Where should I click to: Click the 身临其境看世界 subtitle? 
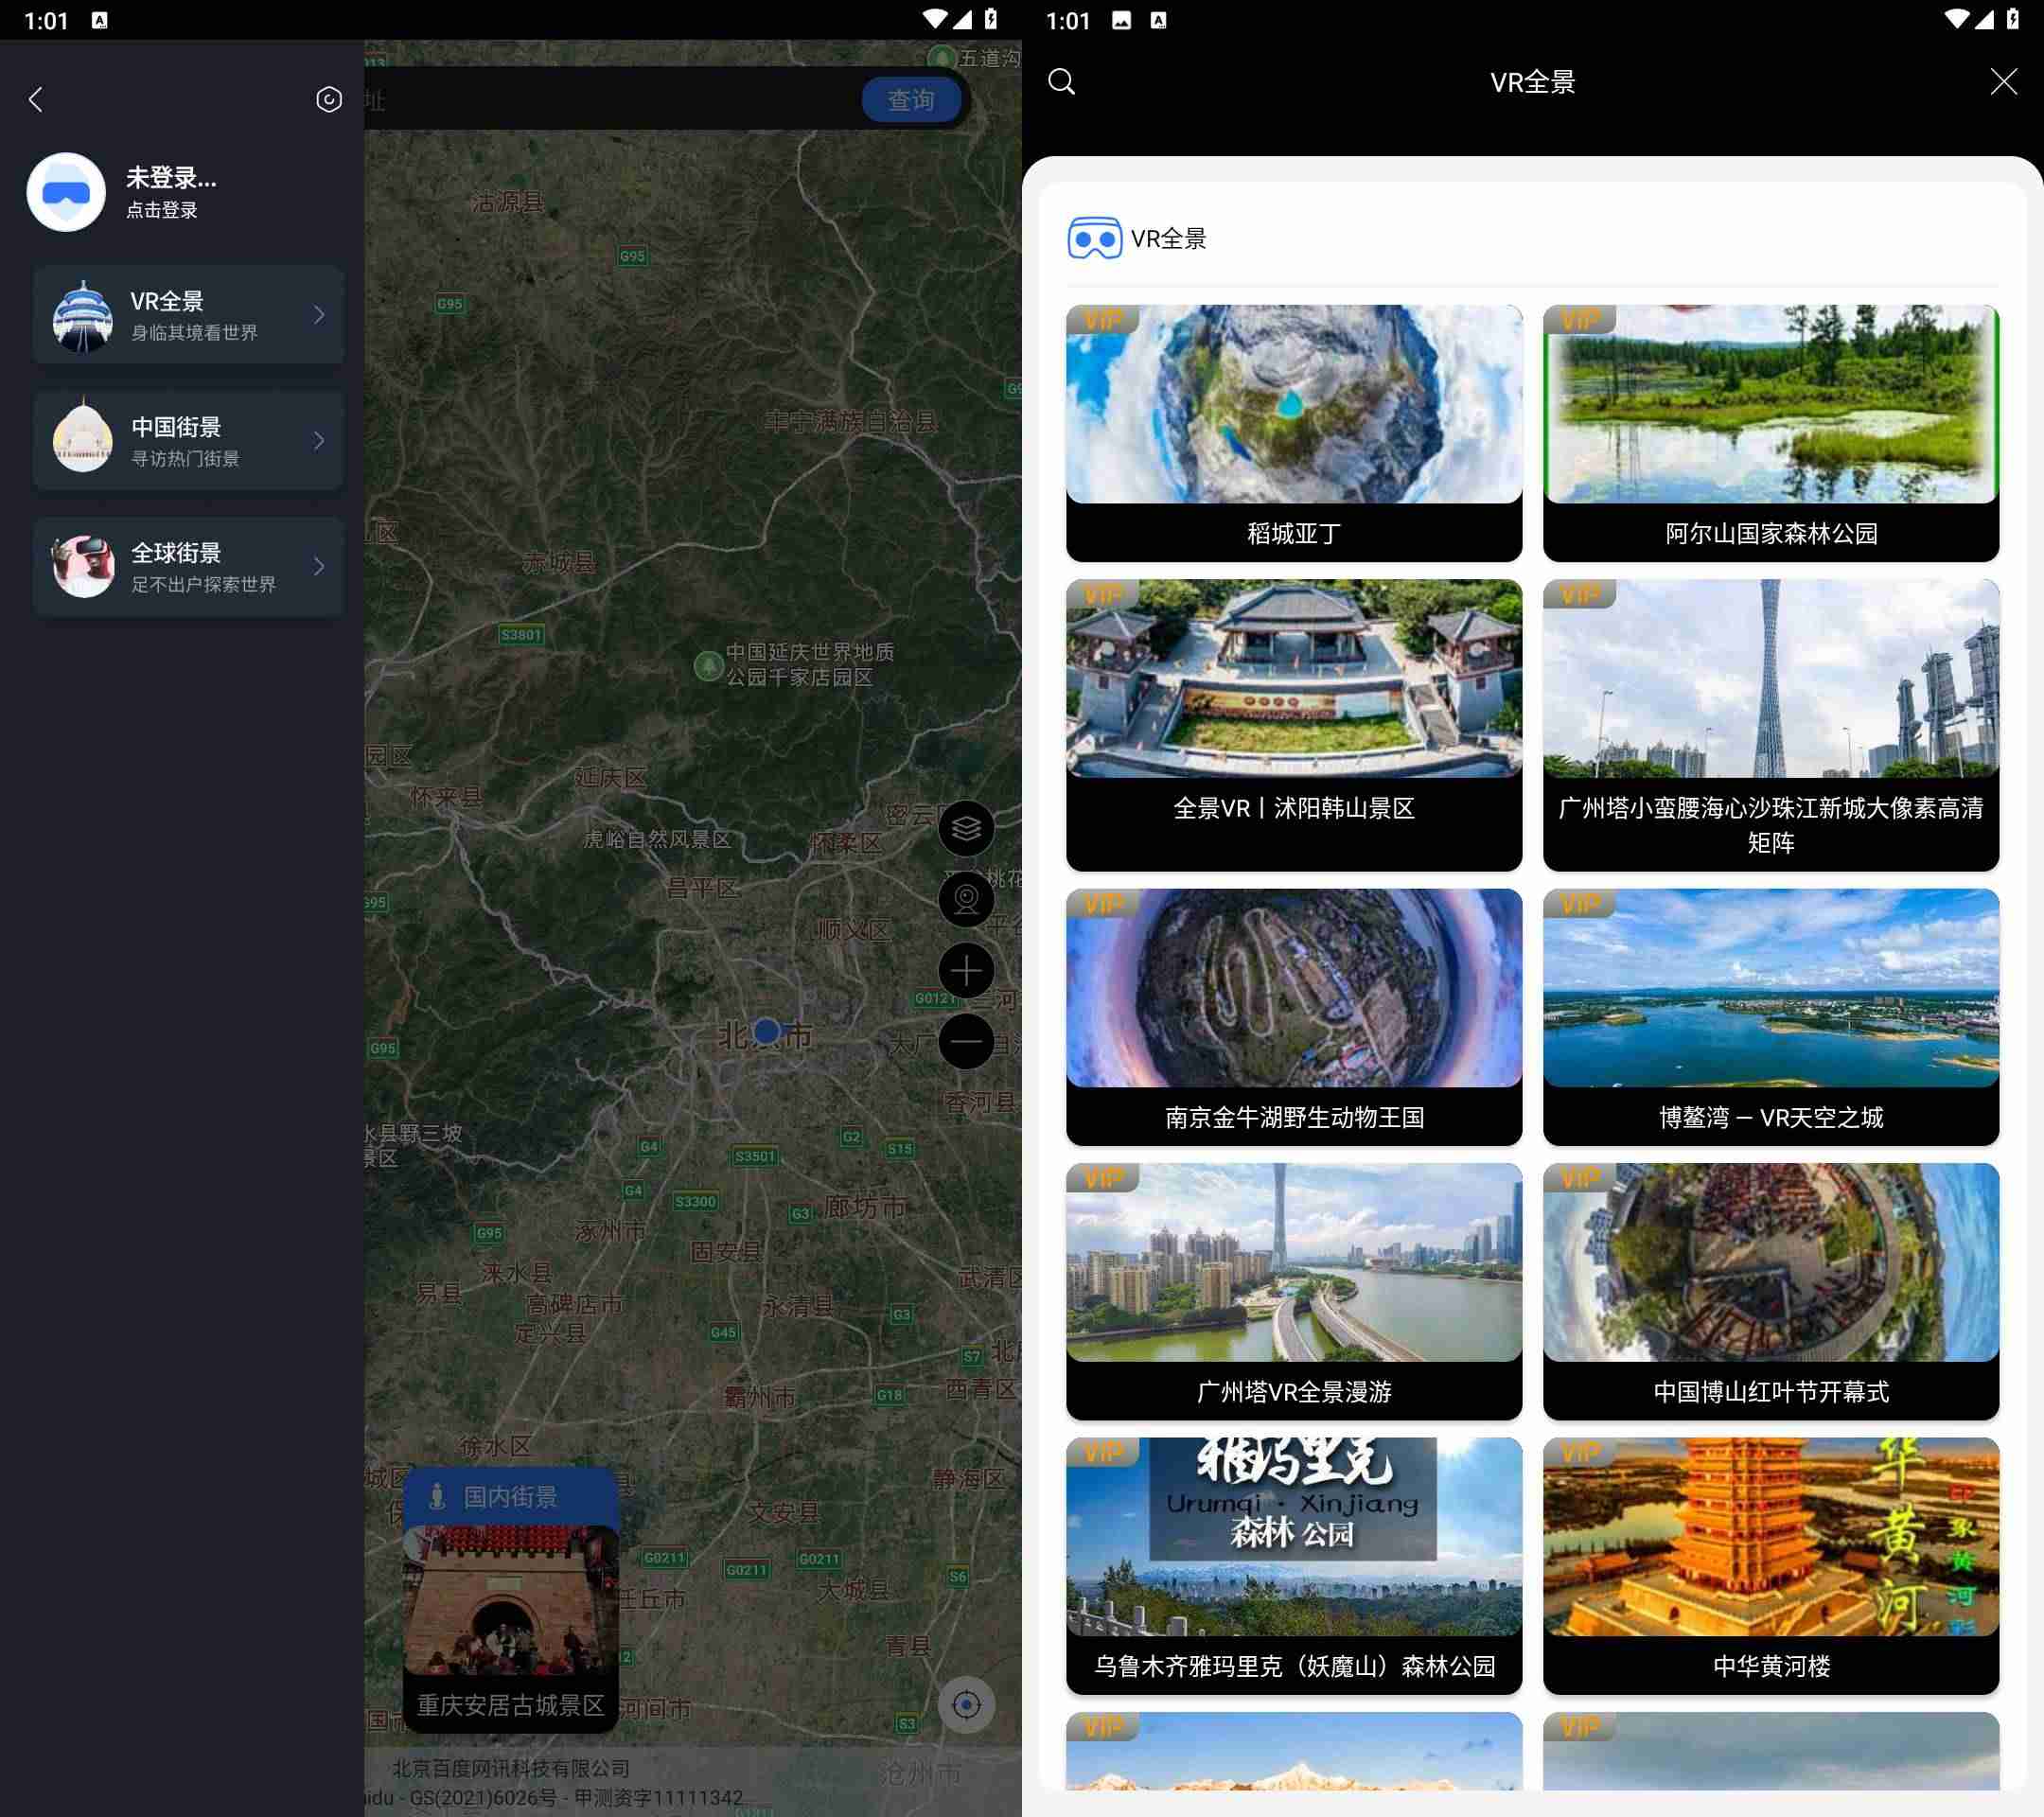194,333
